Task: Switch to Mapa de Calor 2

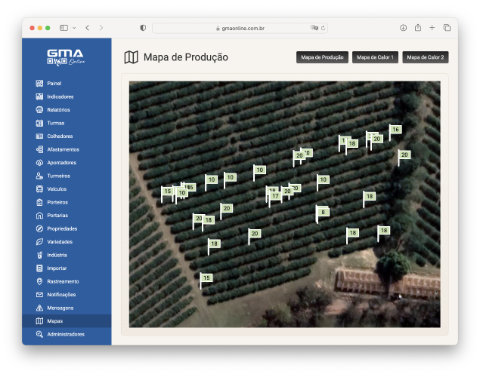Action: [x=425, y=57]
